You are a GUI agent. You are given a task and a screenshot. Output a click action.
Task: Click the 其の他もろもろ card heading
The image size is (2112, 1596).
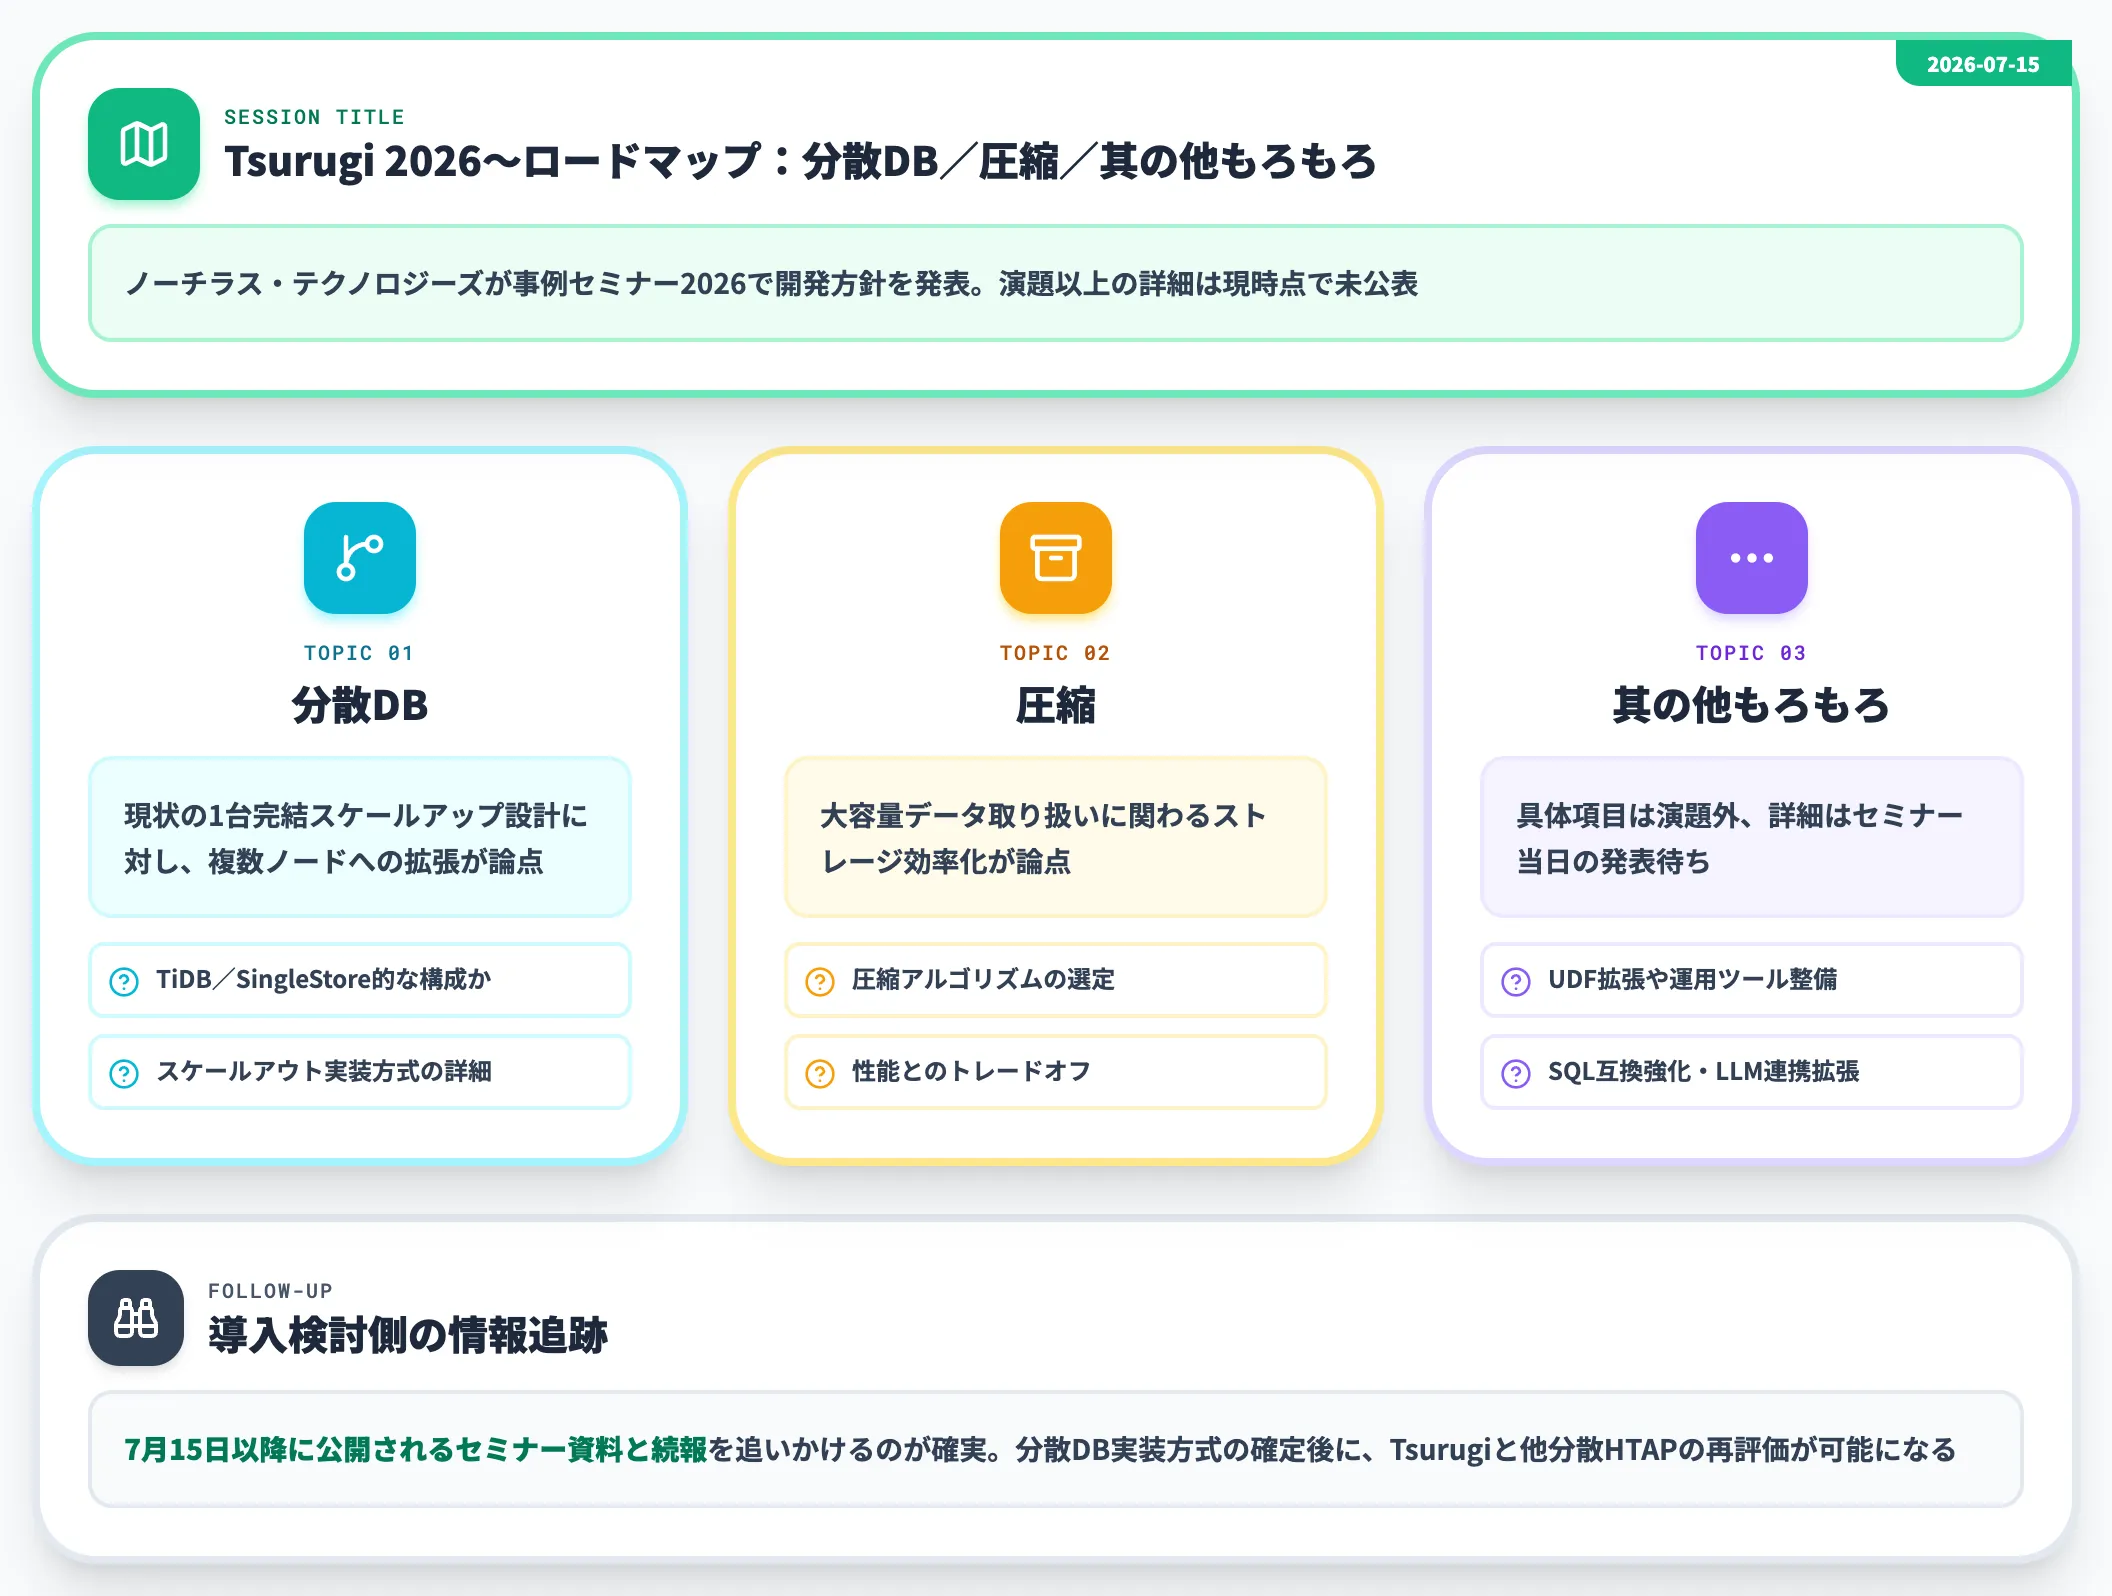tap(1752, 705)
